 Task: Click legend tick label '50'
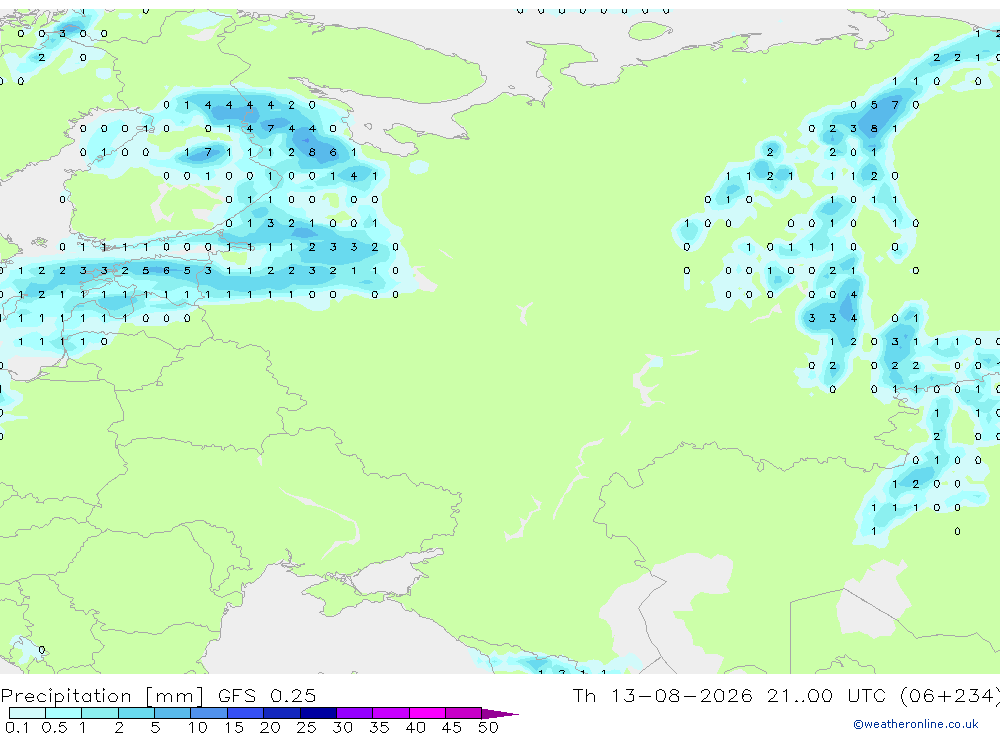[488, 727]
